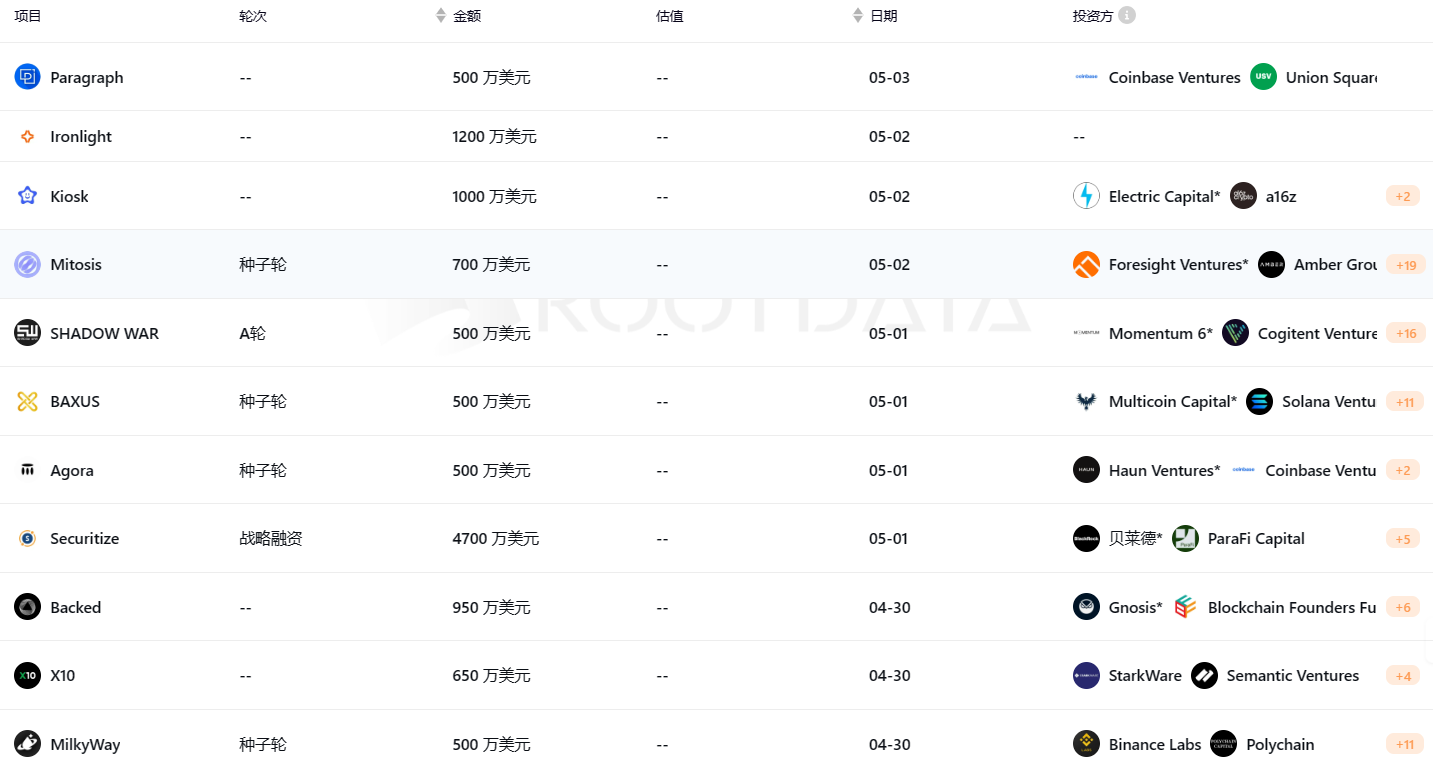Viewport: 1433px width, 758px height.
Task: Open the StarkWare investor link
Action: pyautogui.click(x=1145, y=675)
